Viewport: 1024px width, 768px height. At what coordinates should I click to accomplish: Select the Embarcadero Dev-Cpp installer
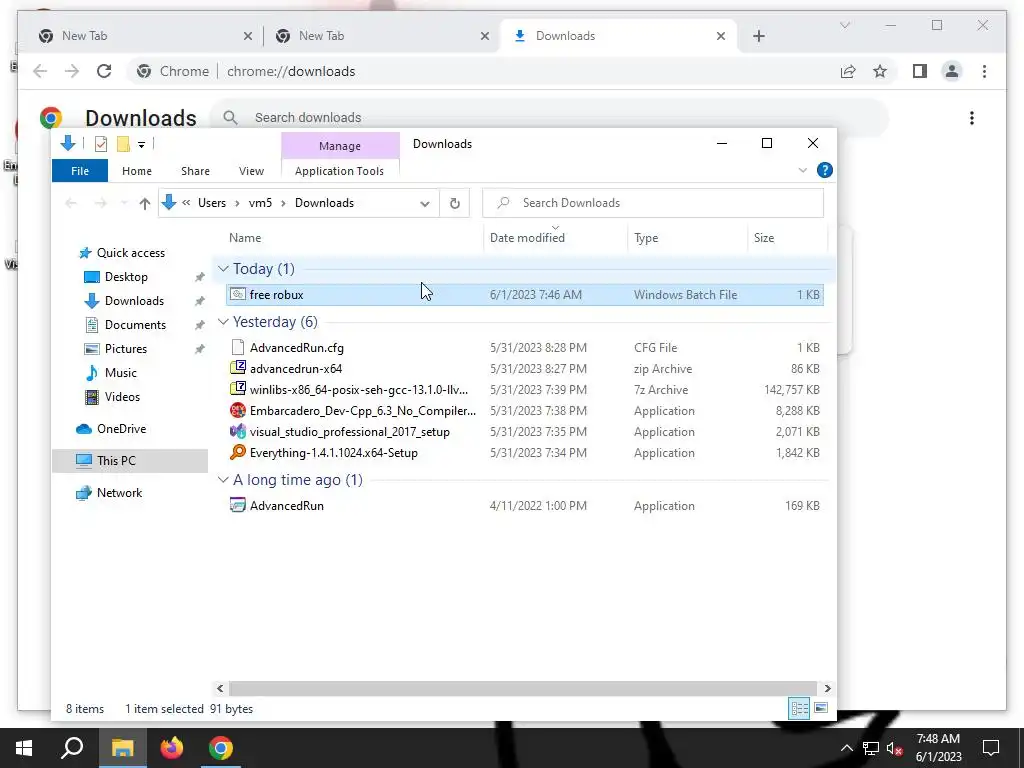point(525,411)
